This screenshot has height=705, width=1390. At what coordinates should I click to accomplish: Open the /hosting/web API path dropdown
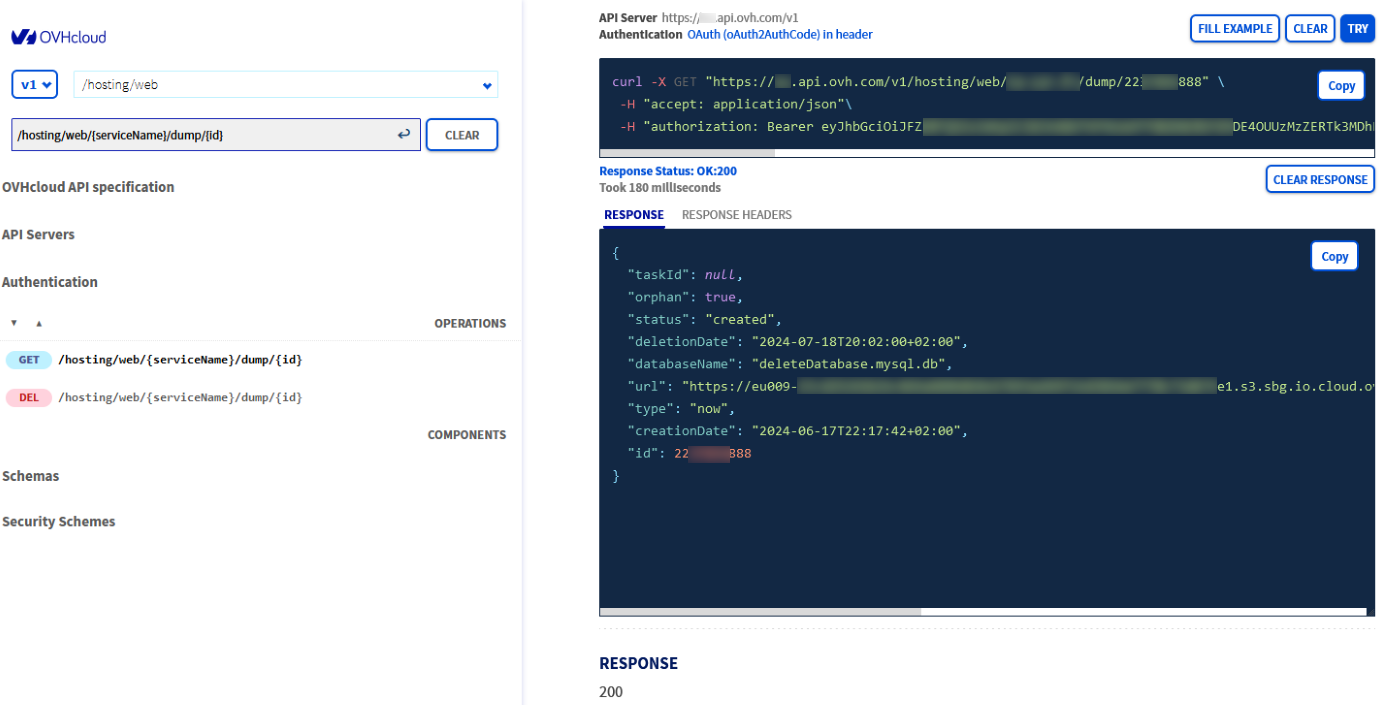[x=285, y=85]
